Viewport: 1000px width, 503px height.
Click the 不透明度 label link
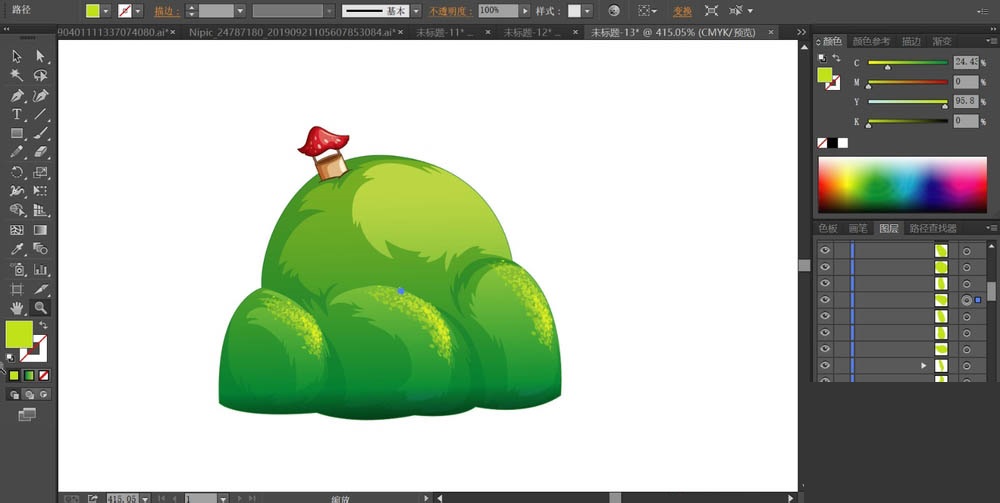point(452,11)
